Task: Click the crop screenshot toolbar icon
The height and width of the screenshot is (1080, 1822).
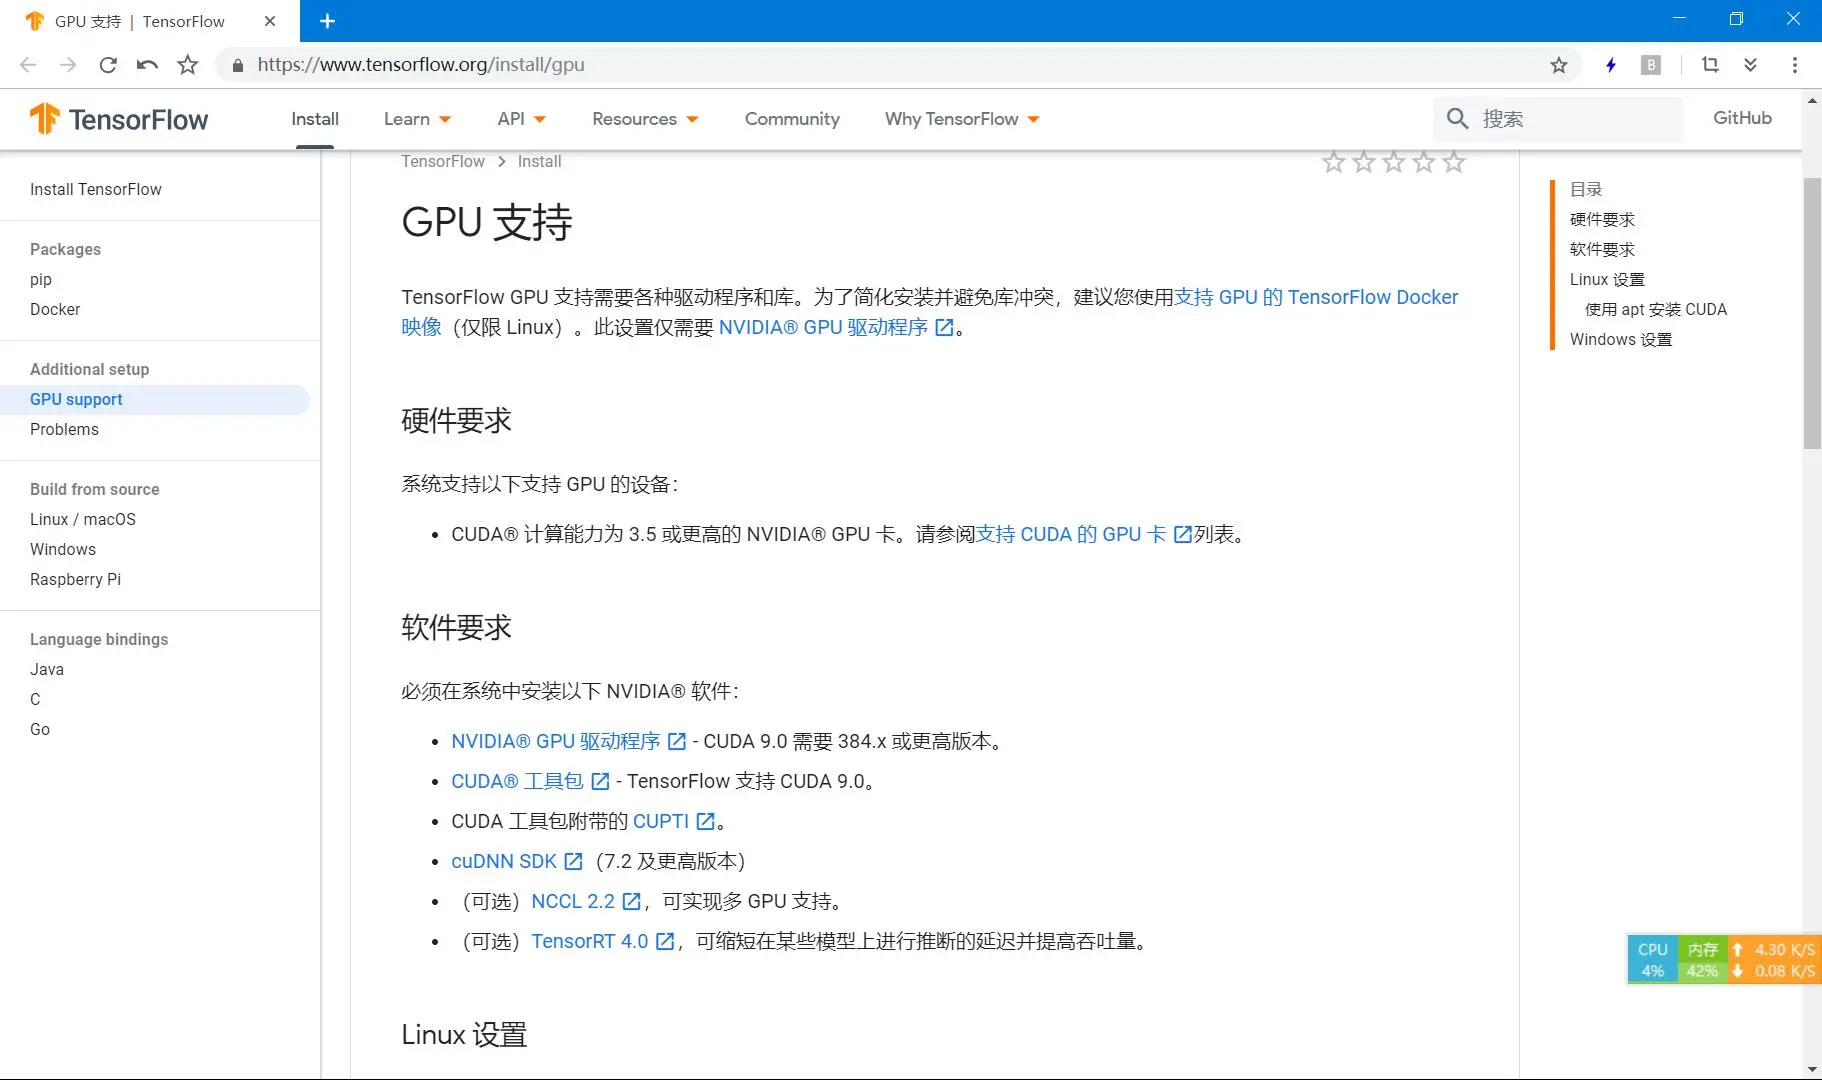Action: [x=1710, y=65]
